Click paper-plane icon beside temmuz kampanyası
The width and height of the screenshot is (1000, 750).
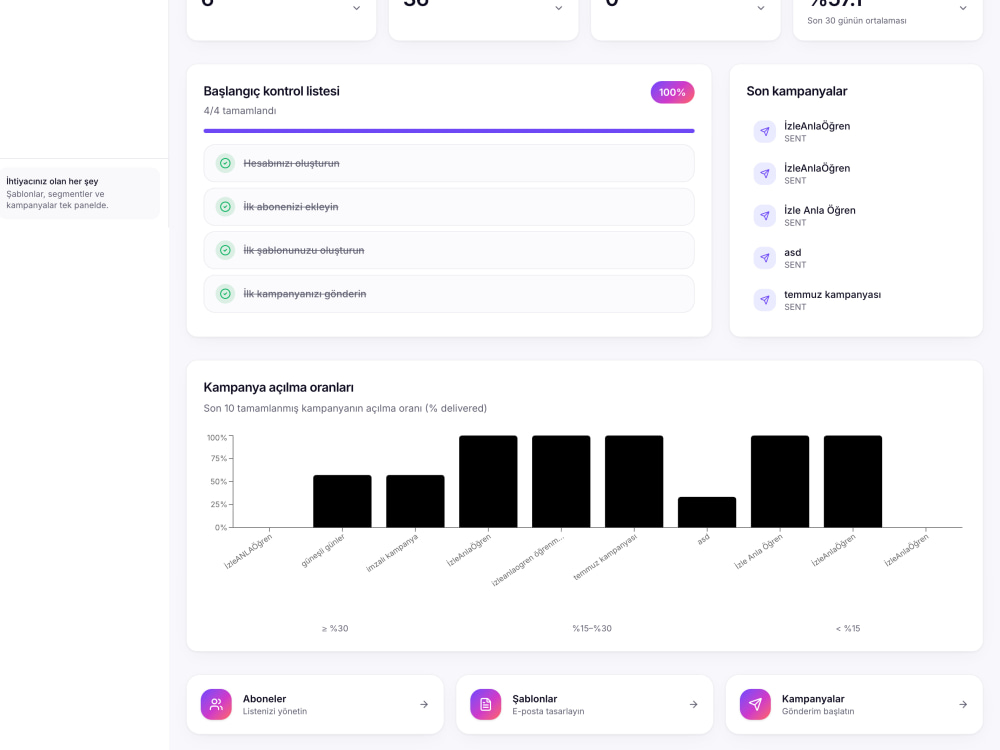point(765,300)
